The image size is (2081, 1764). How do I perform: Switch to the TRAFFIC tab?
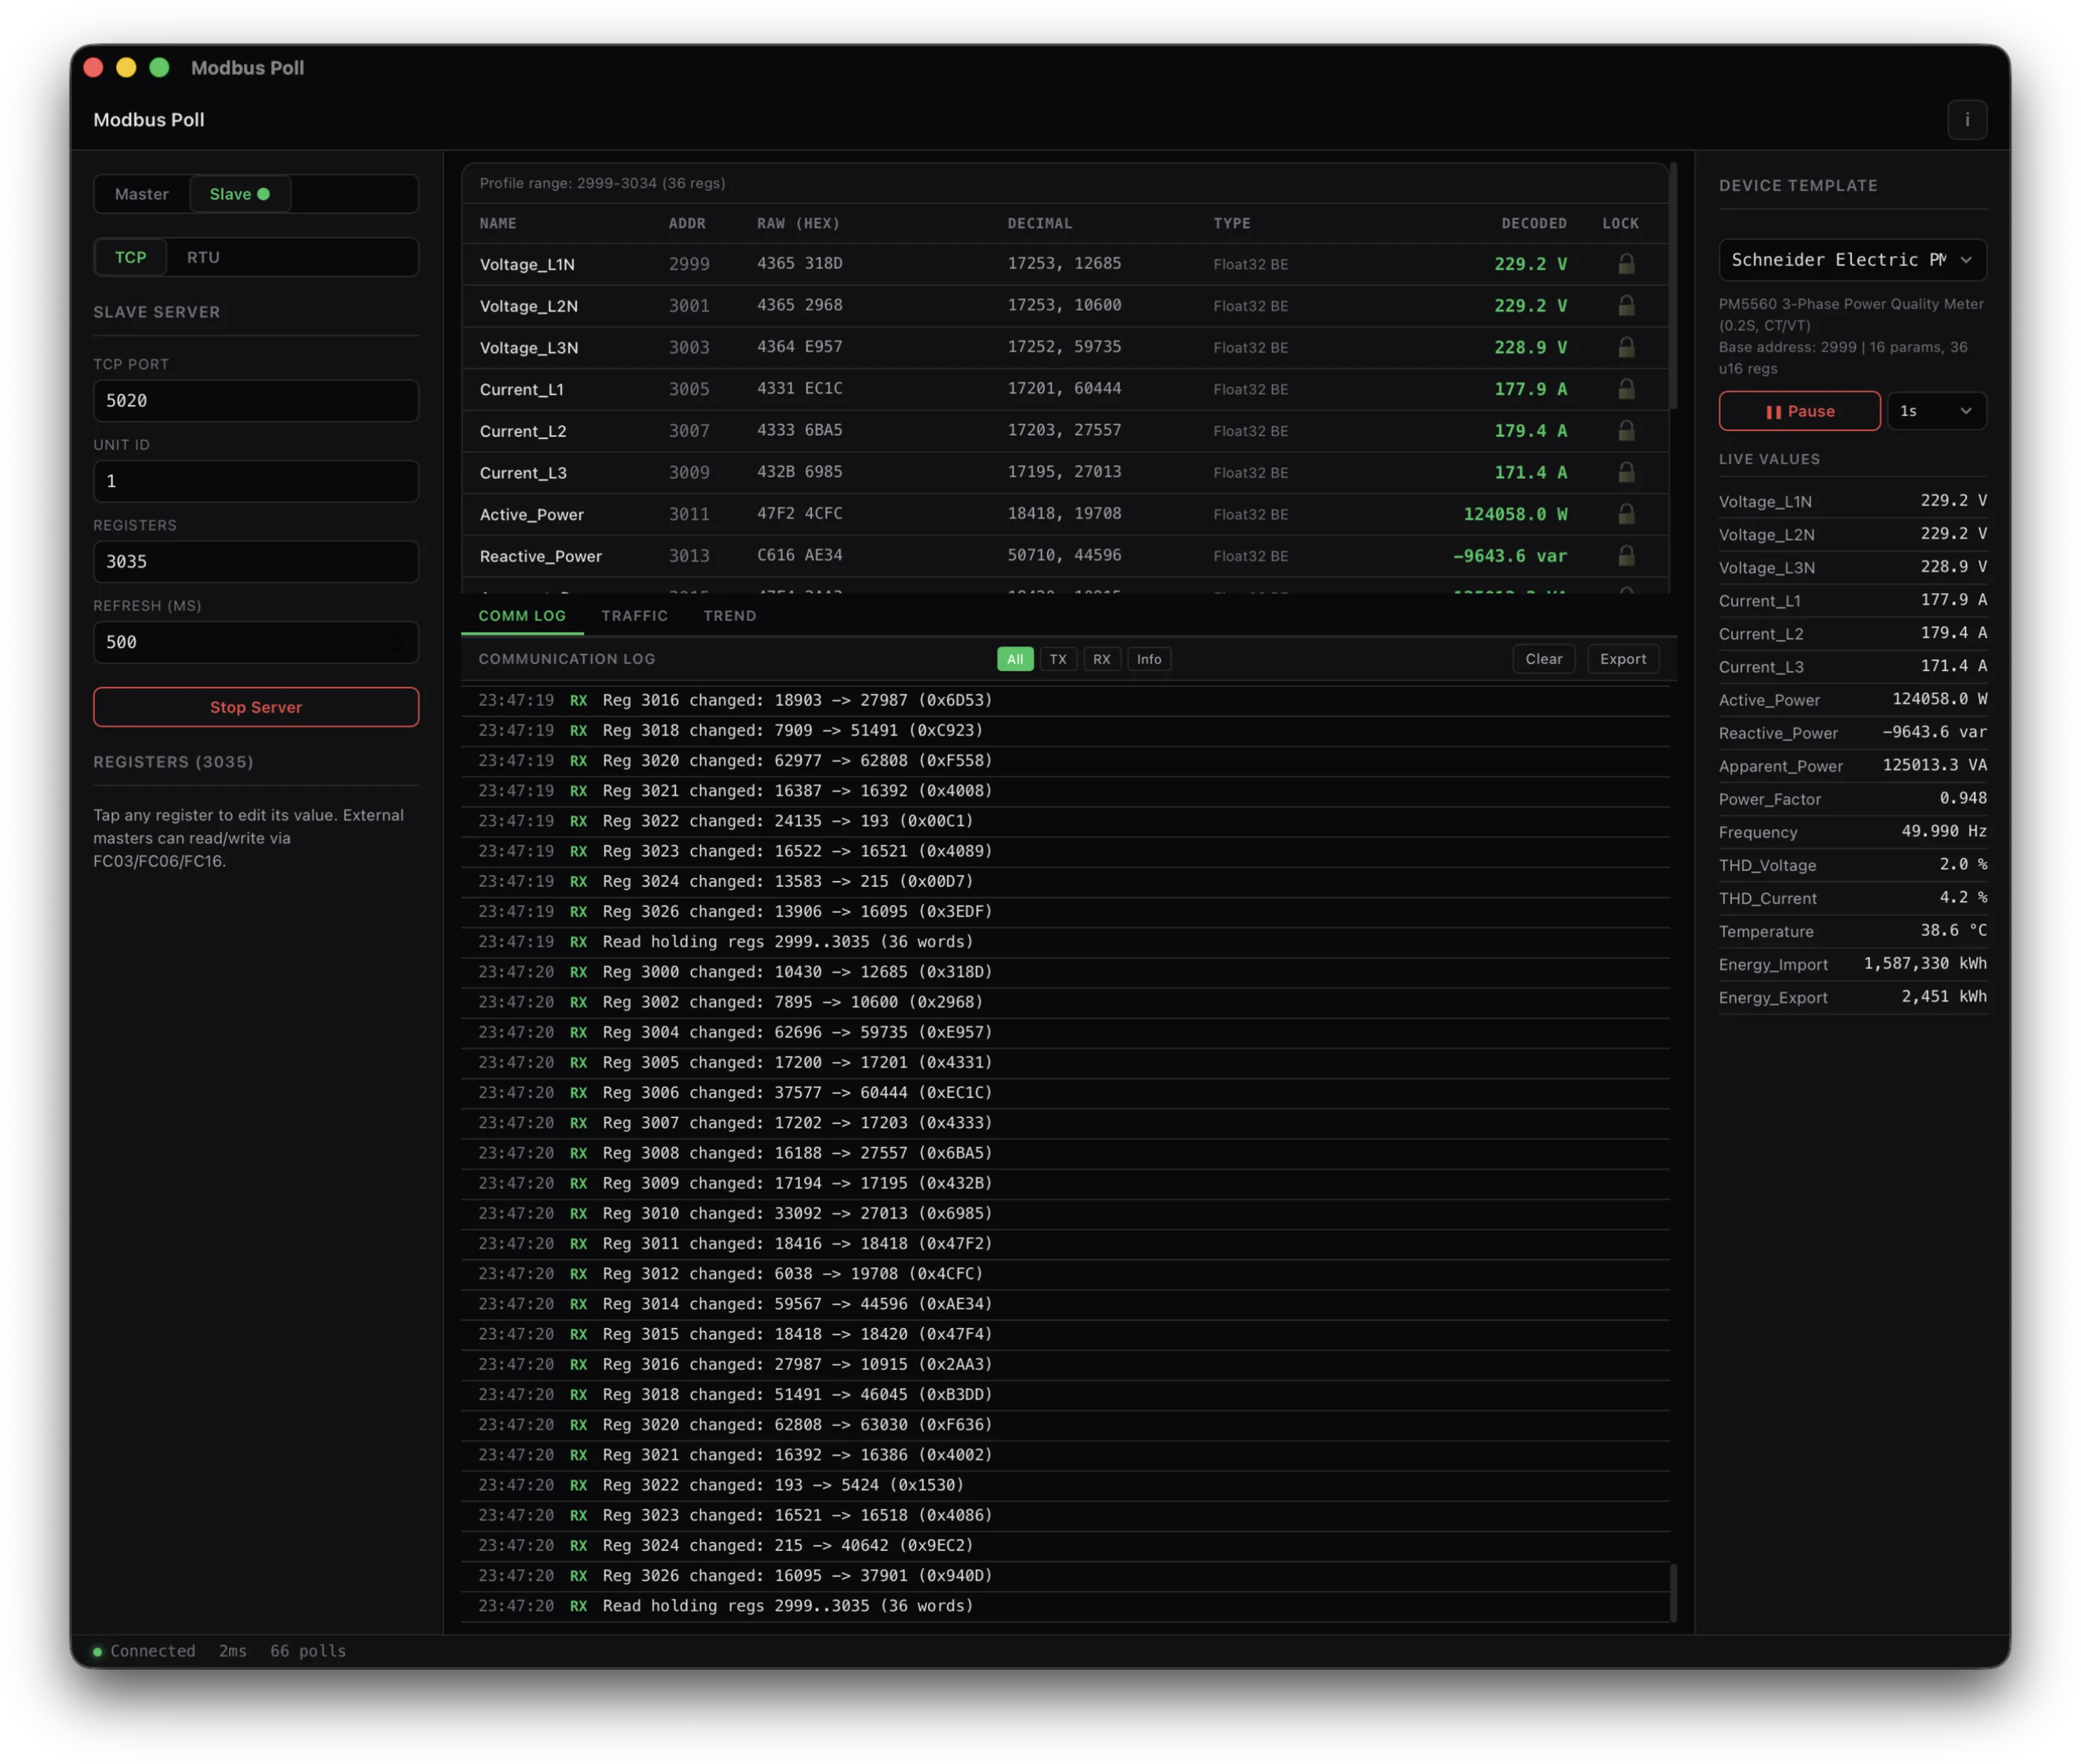pyautogui.click(x=634, y=616)
